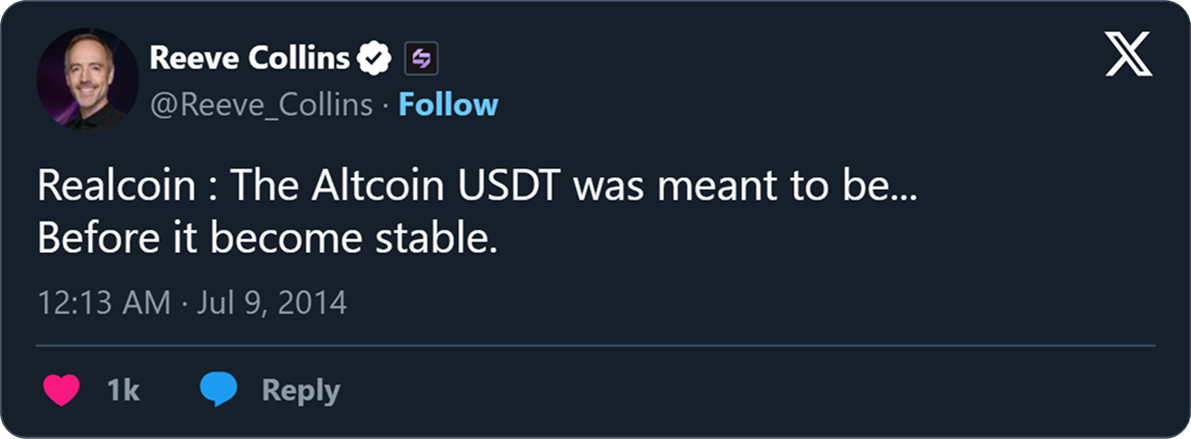Click the Reply text label
Screen dimensions: 1191x439
tap(300, 391)
